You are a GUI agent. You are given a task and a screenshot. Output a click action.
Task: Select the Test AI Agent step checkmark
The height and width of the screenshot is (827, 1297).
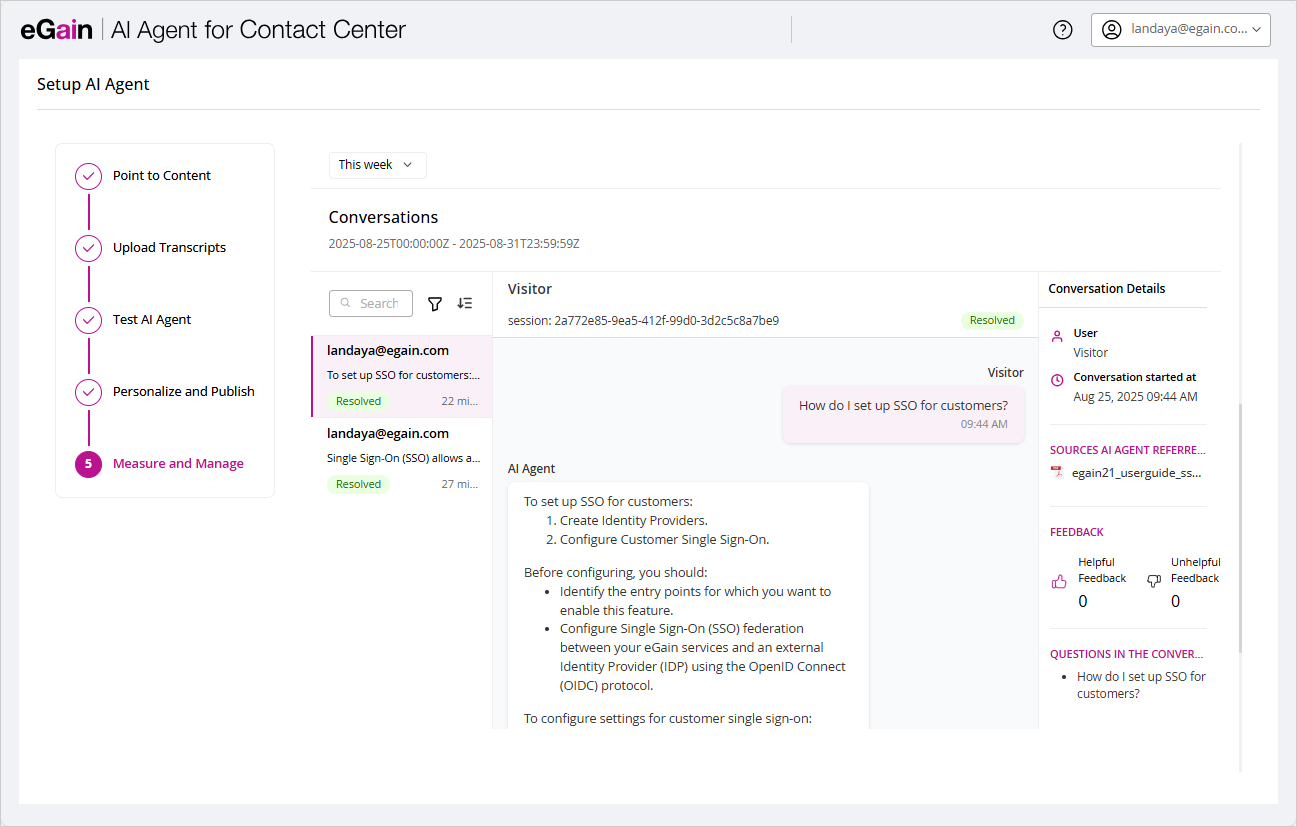[89, 320]
